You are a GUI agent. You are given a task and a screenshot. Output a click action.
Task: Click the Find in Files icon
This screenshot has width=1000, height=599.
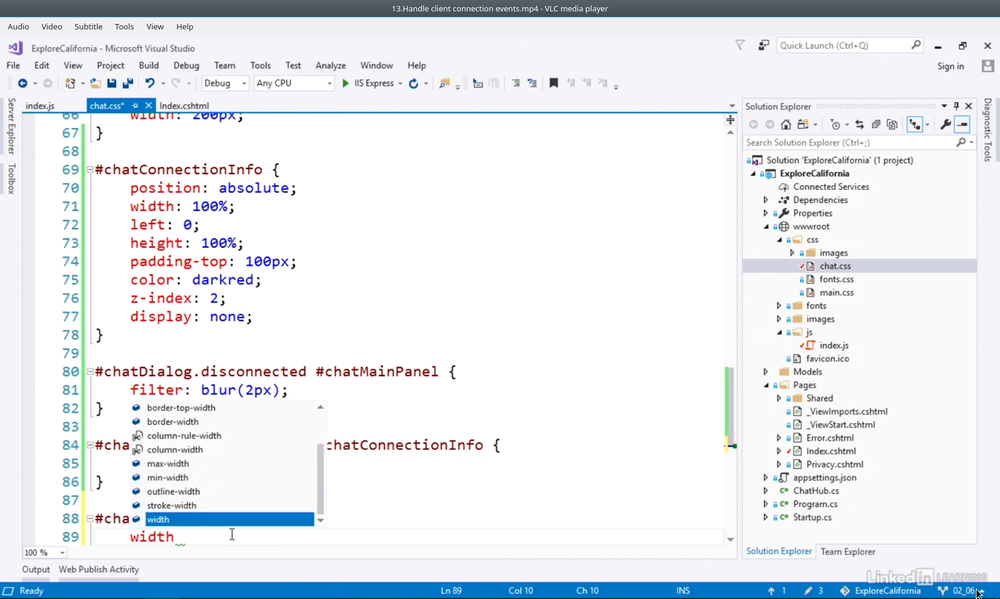click(445, 84)
